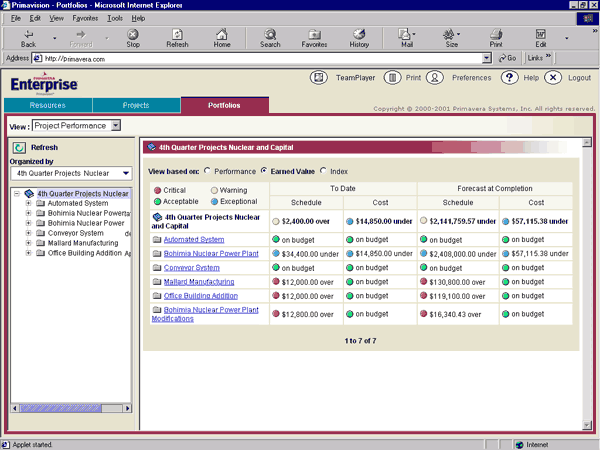This screenshot has width=600, height=450.
Task: Select the Performance radio button
Action: (207, 171)
